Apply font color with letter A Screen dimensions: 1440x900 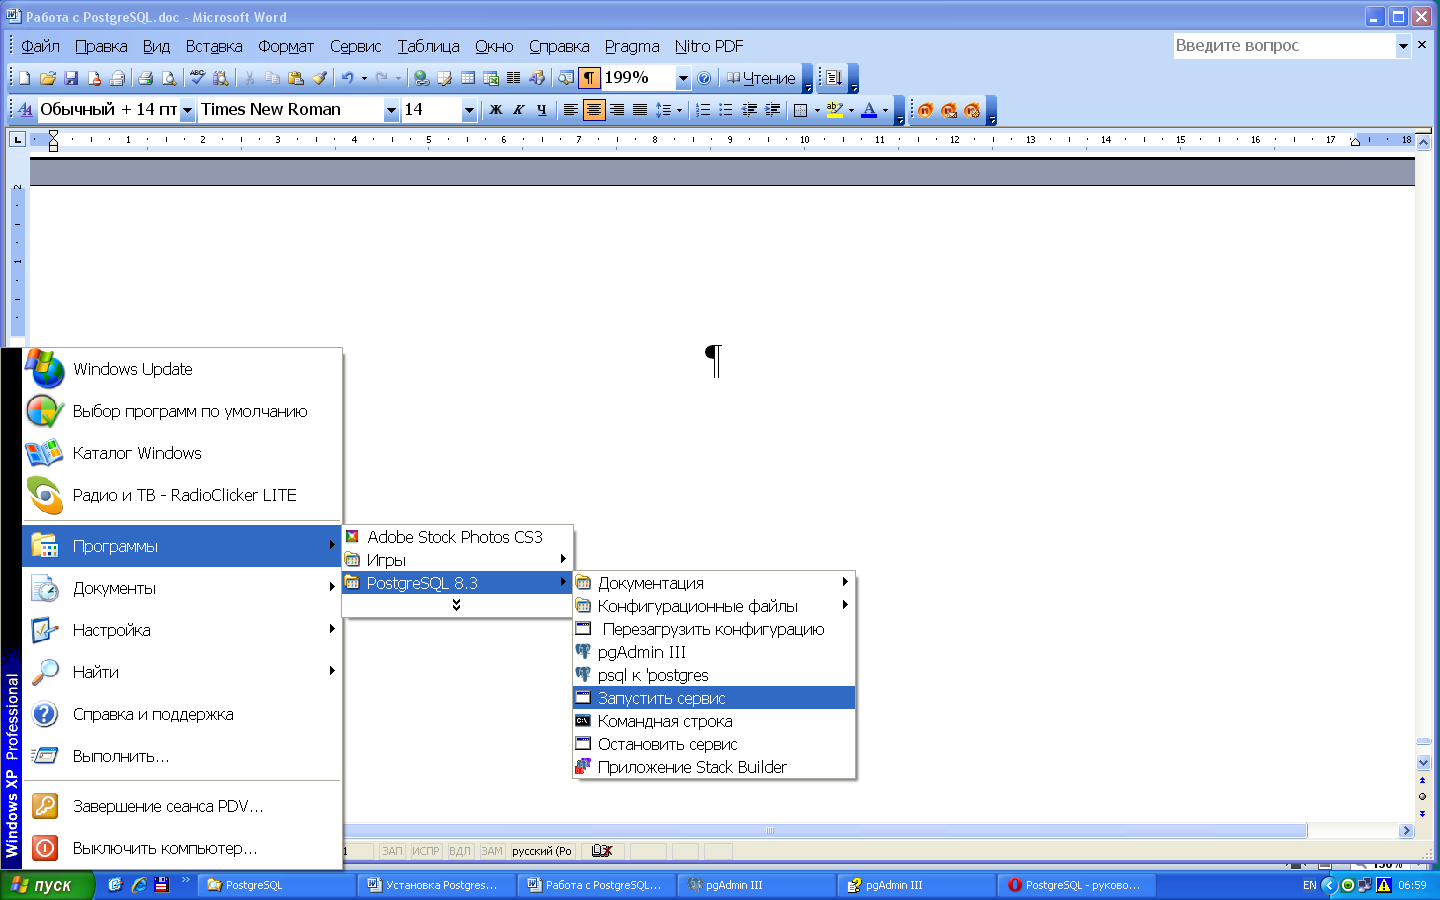[869, 110]
